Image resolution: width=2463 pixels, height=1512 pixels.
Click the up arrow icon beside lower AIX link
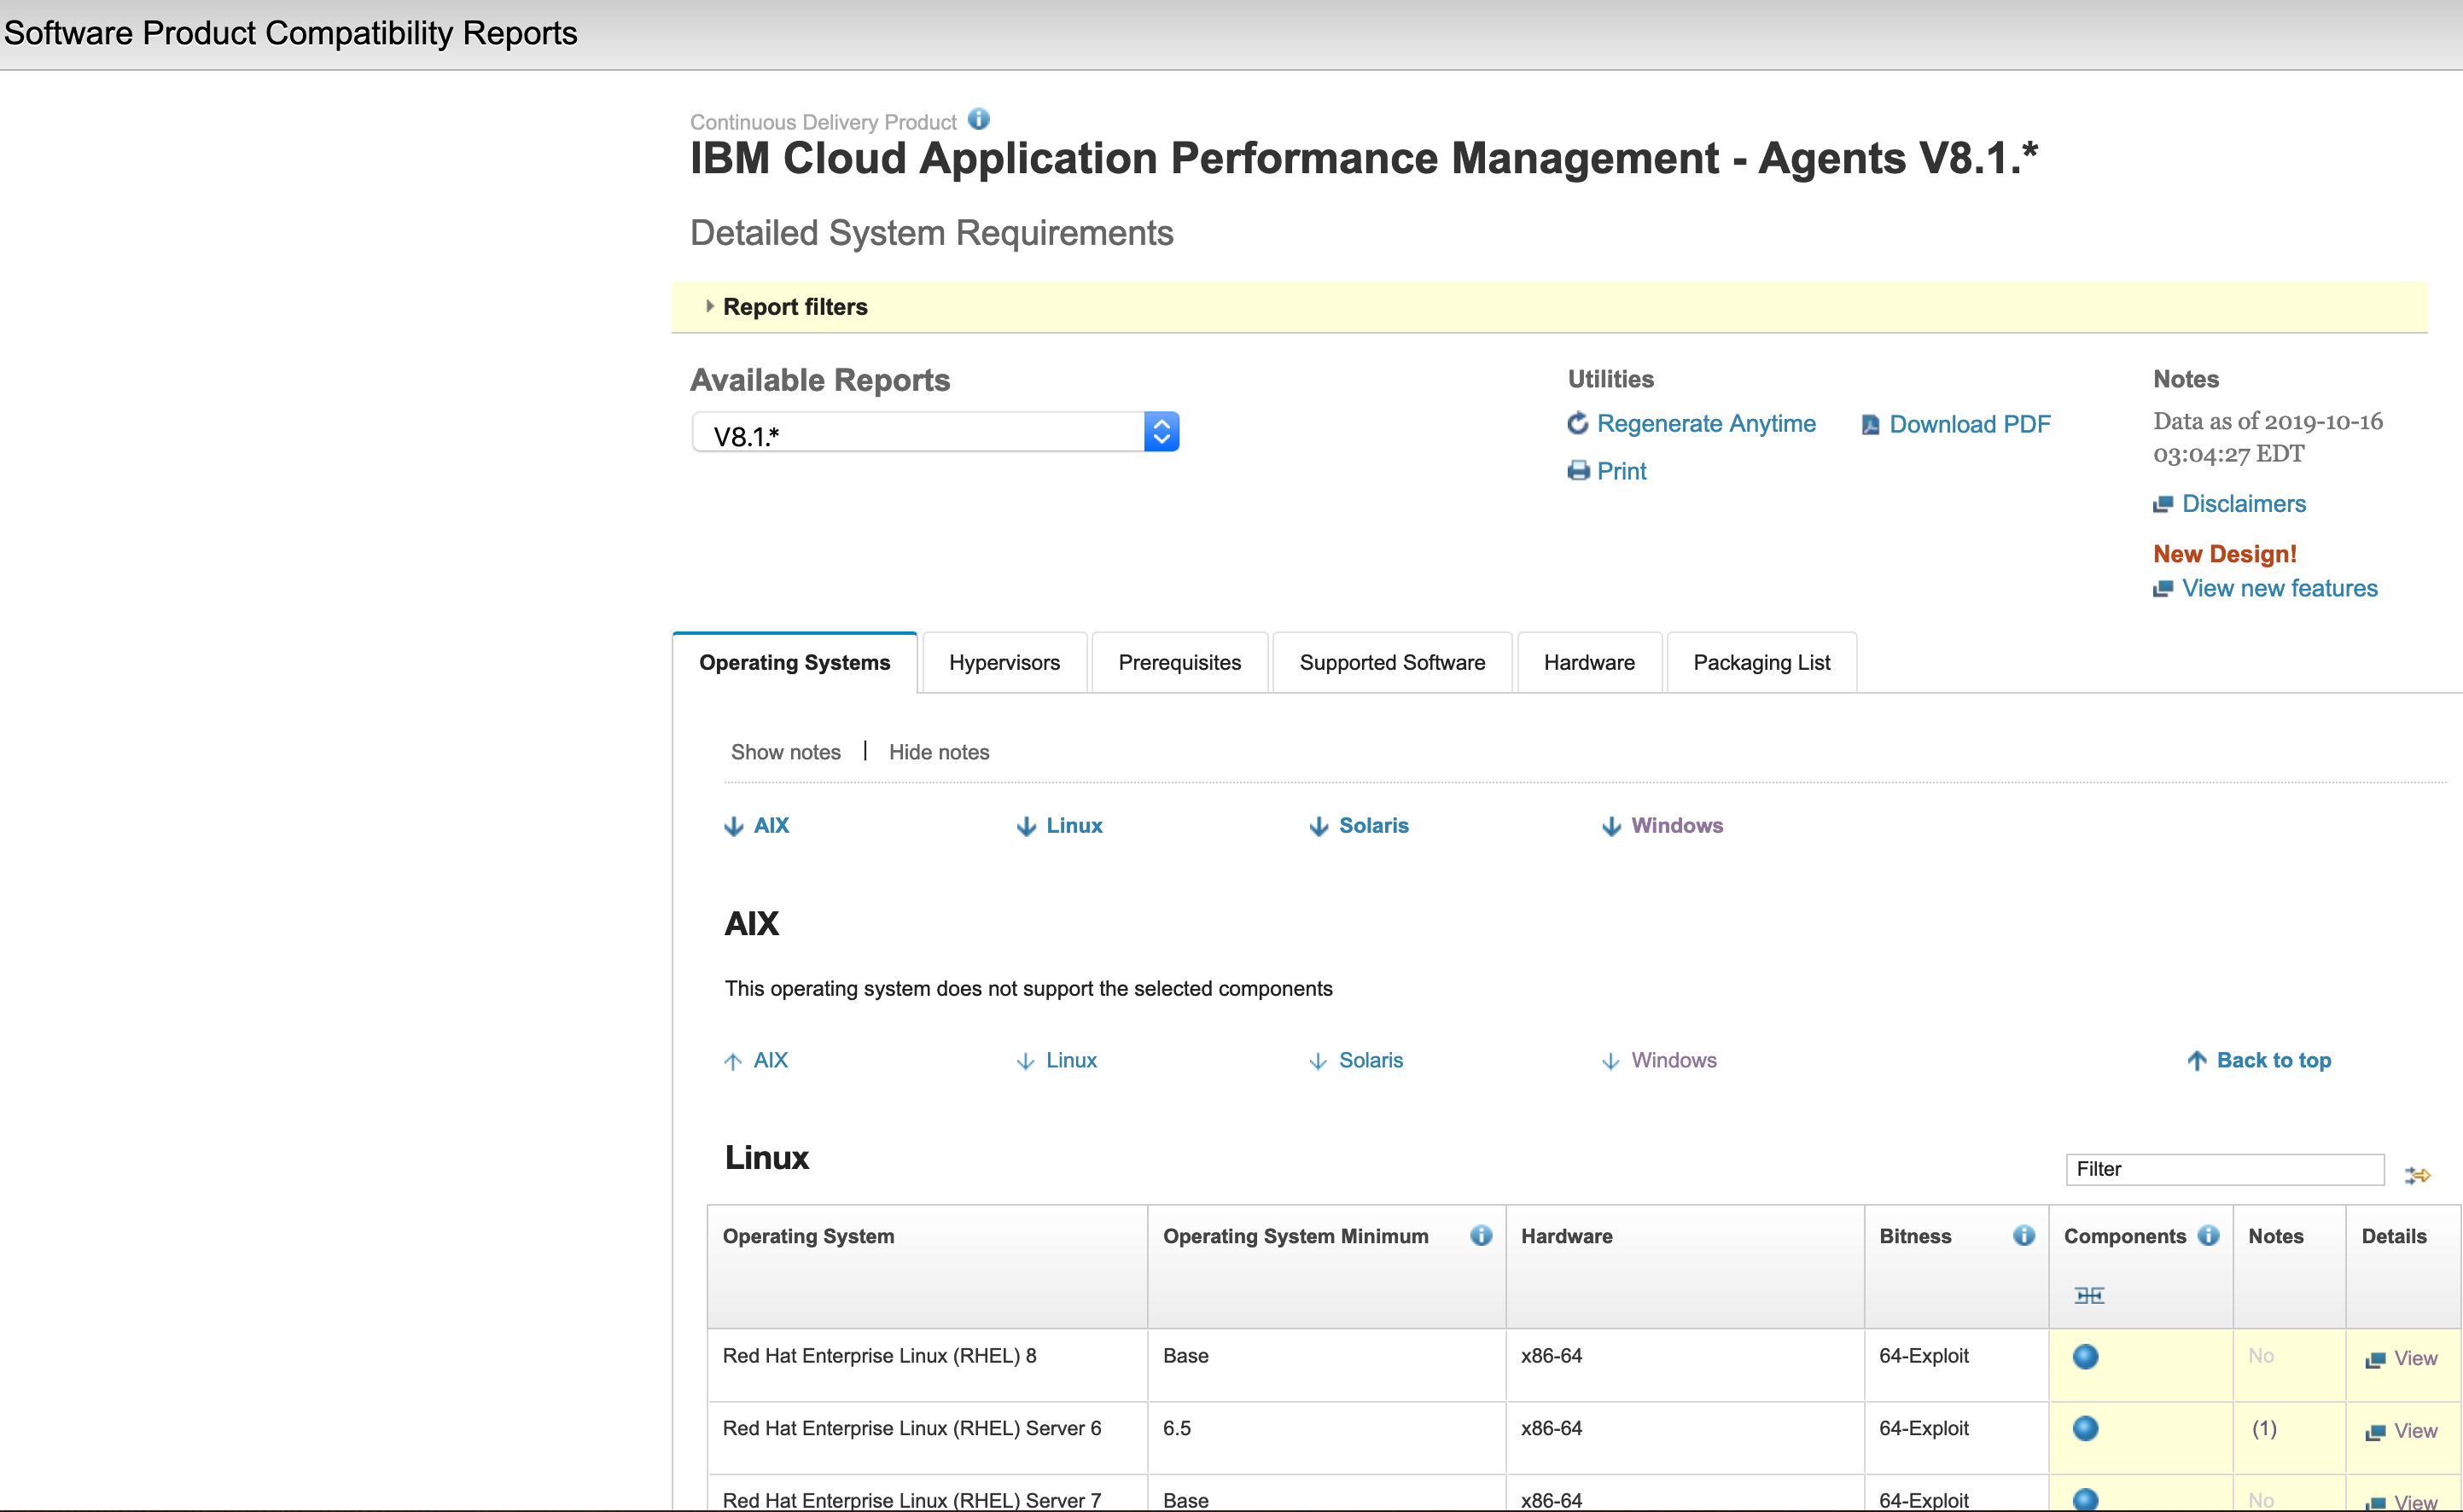(x=733, y=1061)
